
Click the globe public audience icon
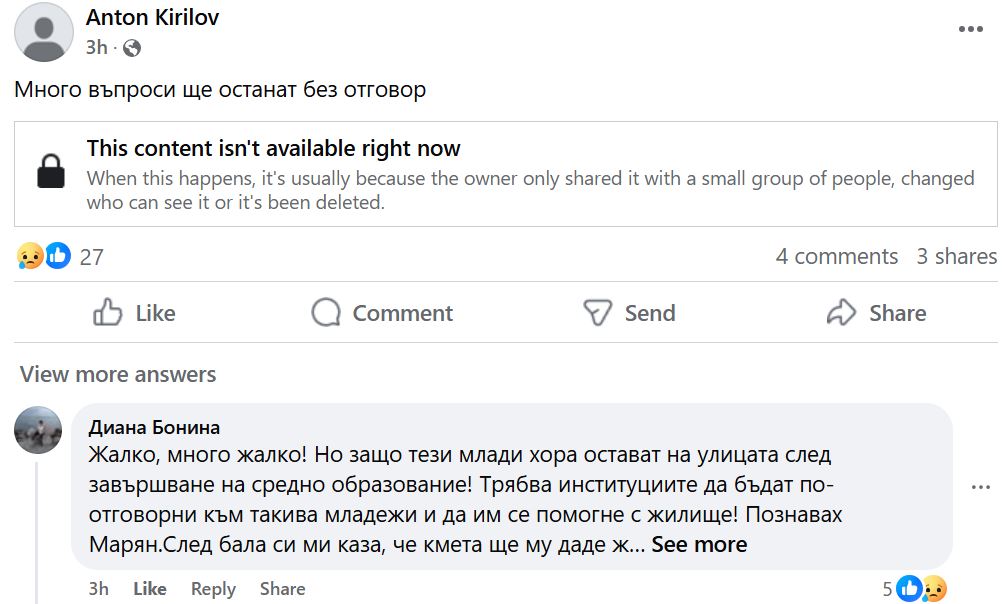[132, 47]
